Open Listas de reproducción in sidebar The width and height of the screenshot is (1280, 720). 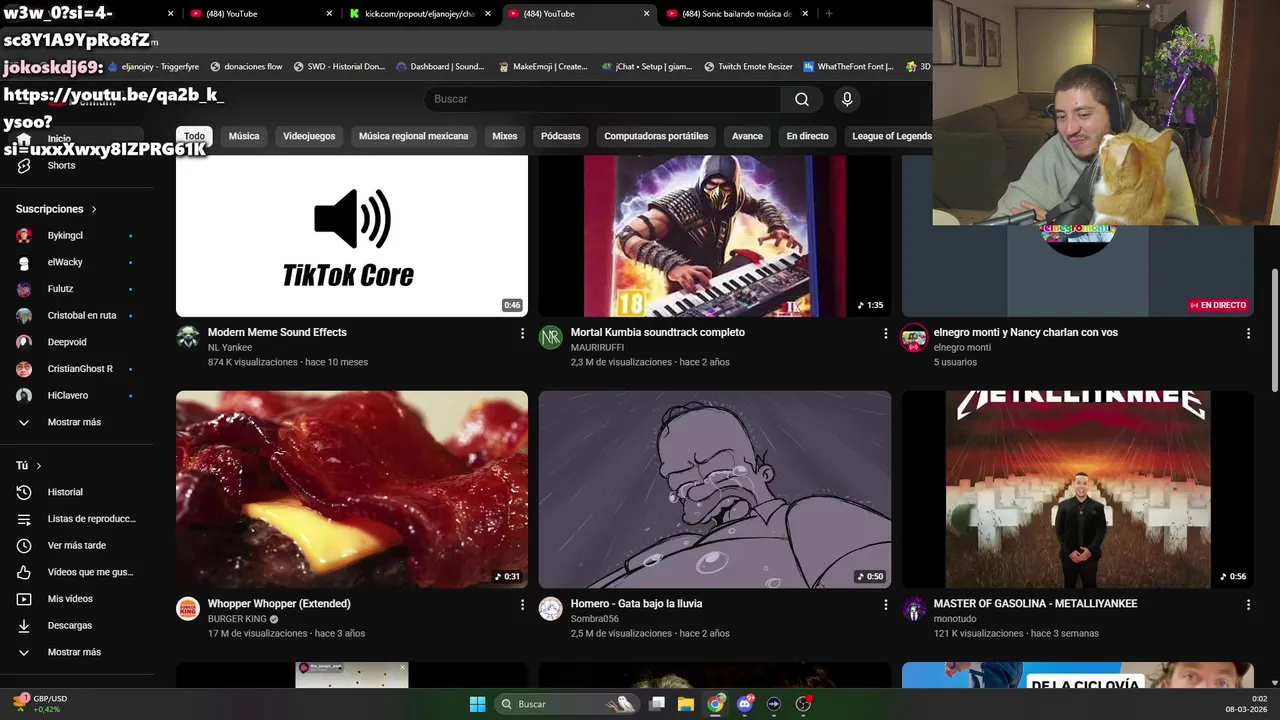click(x=76, y=519)
